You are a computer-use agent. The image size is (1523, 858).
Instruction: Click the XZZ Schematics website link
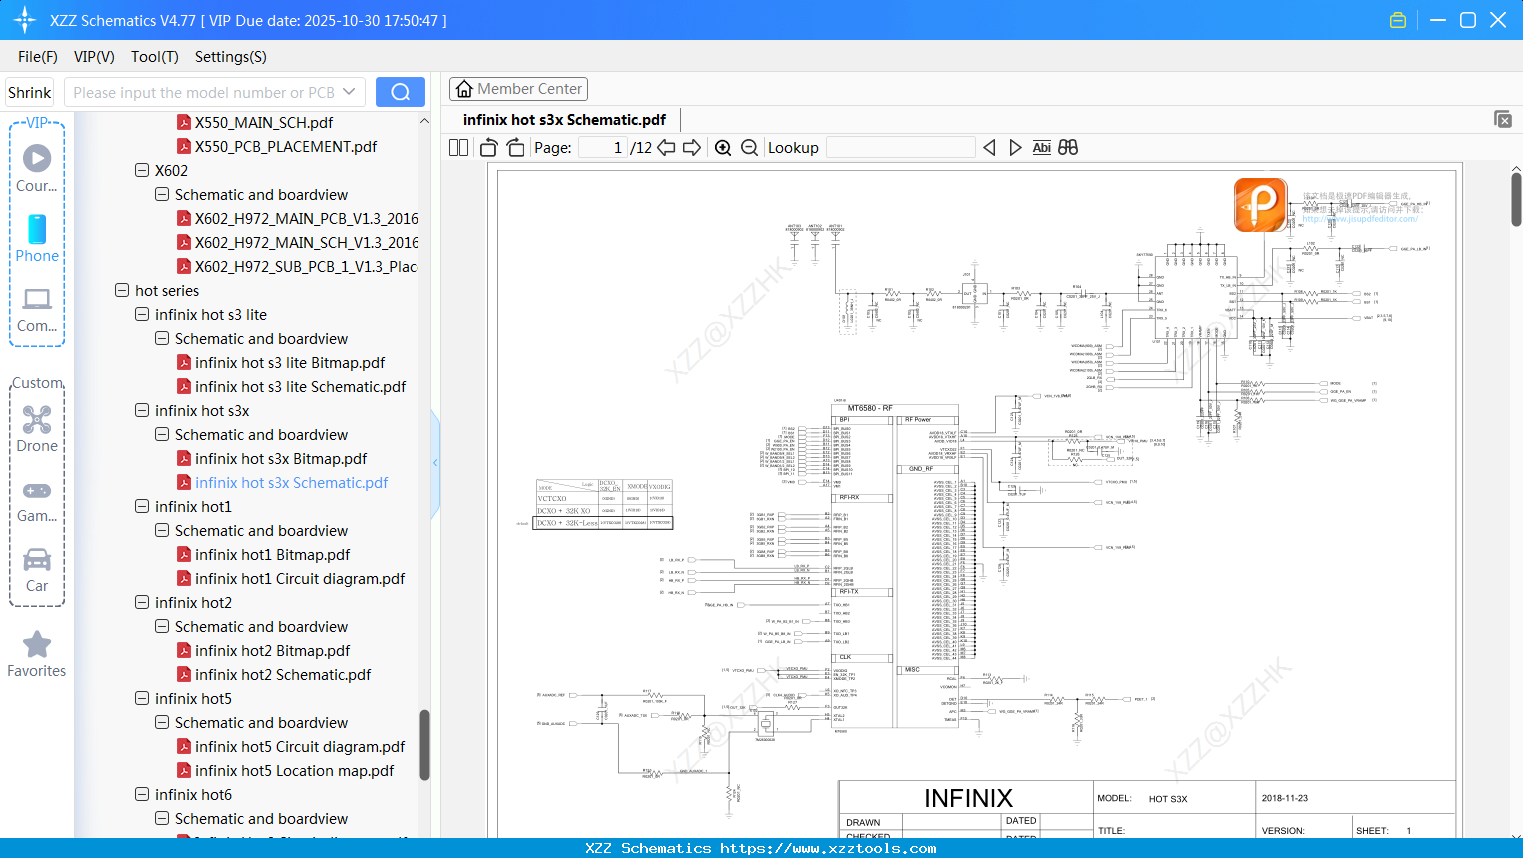click(761, 847)
